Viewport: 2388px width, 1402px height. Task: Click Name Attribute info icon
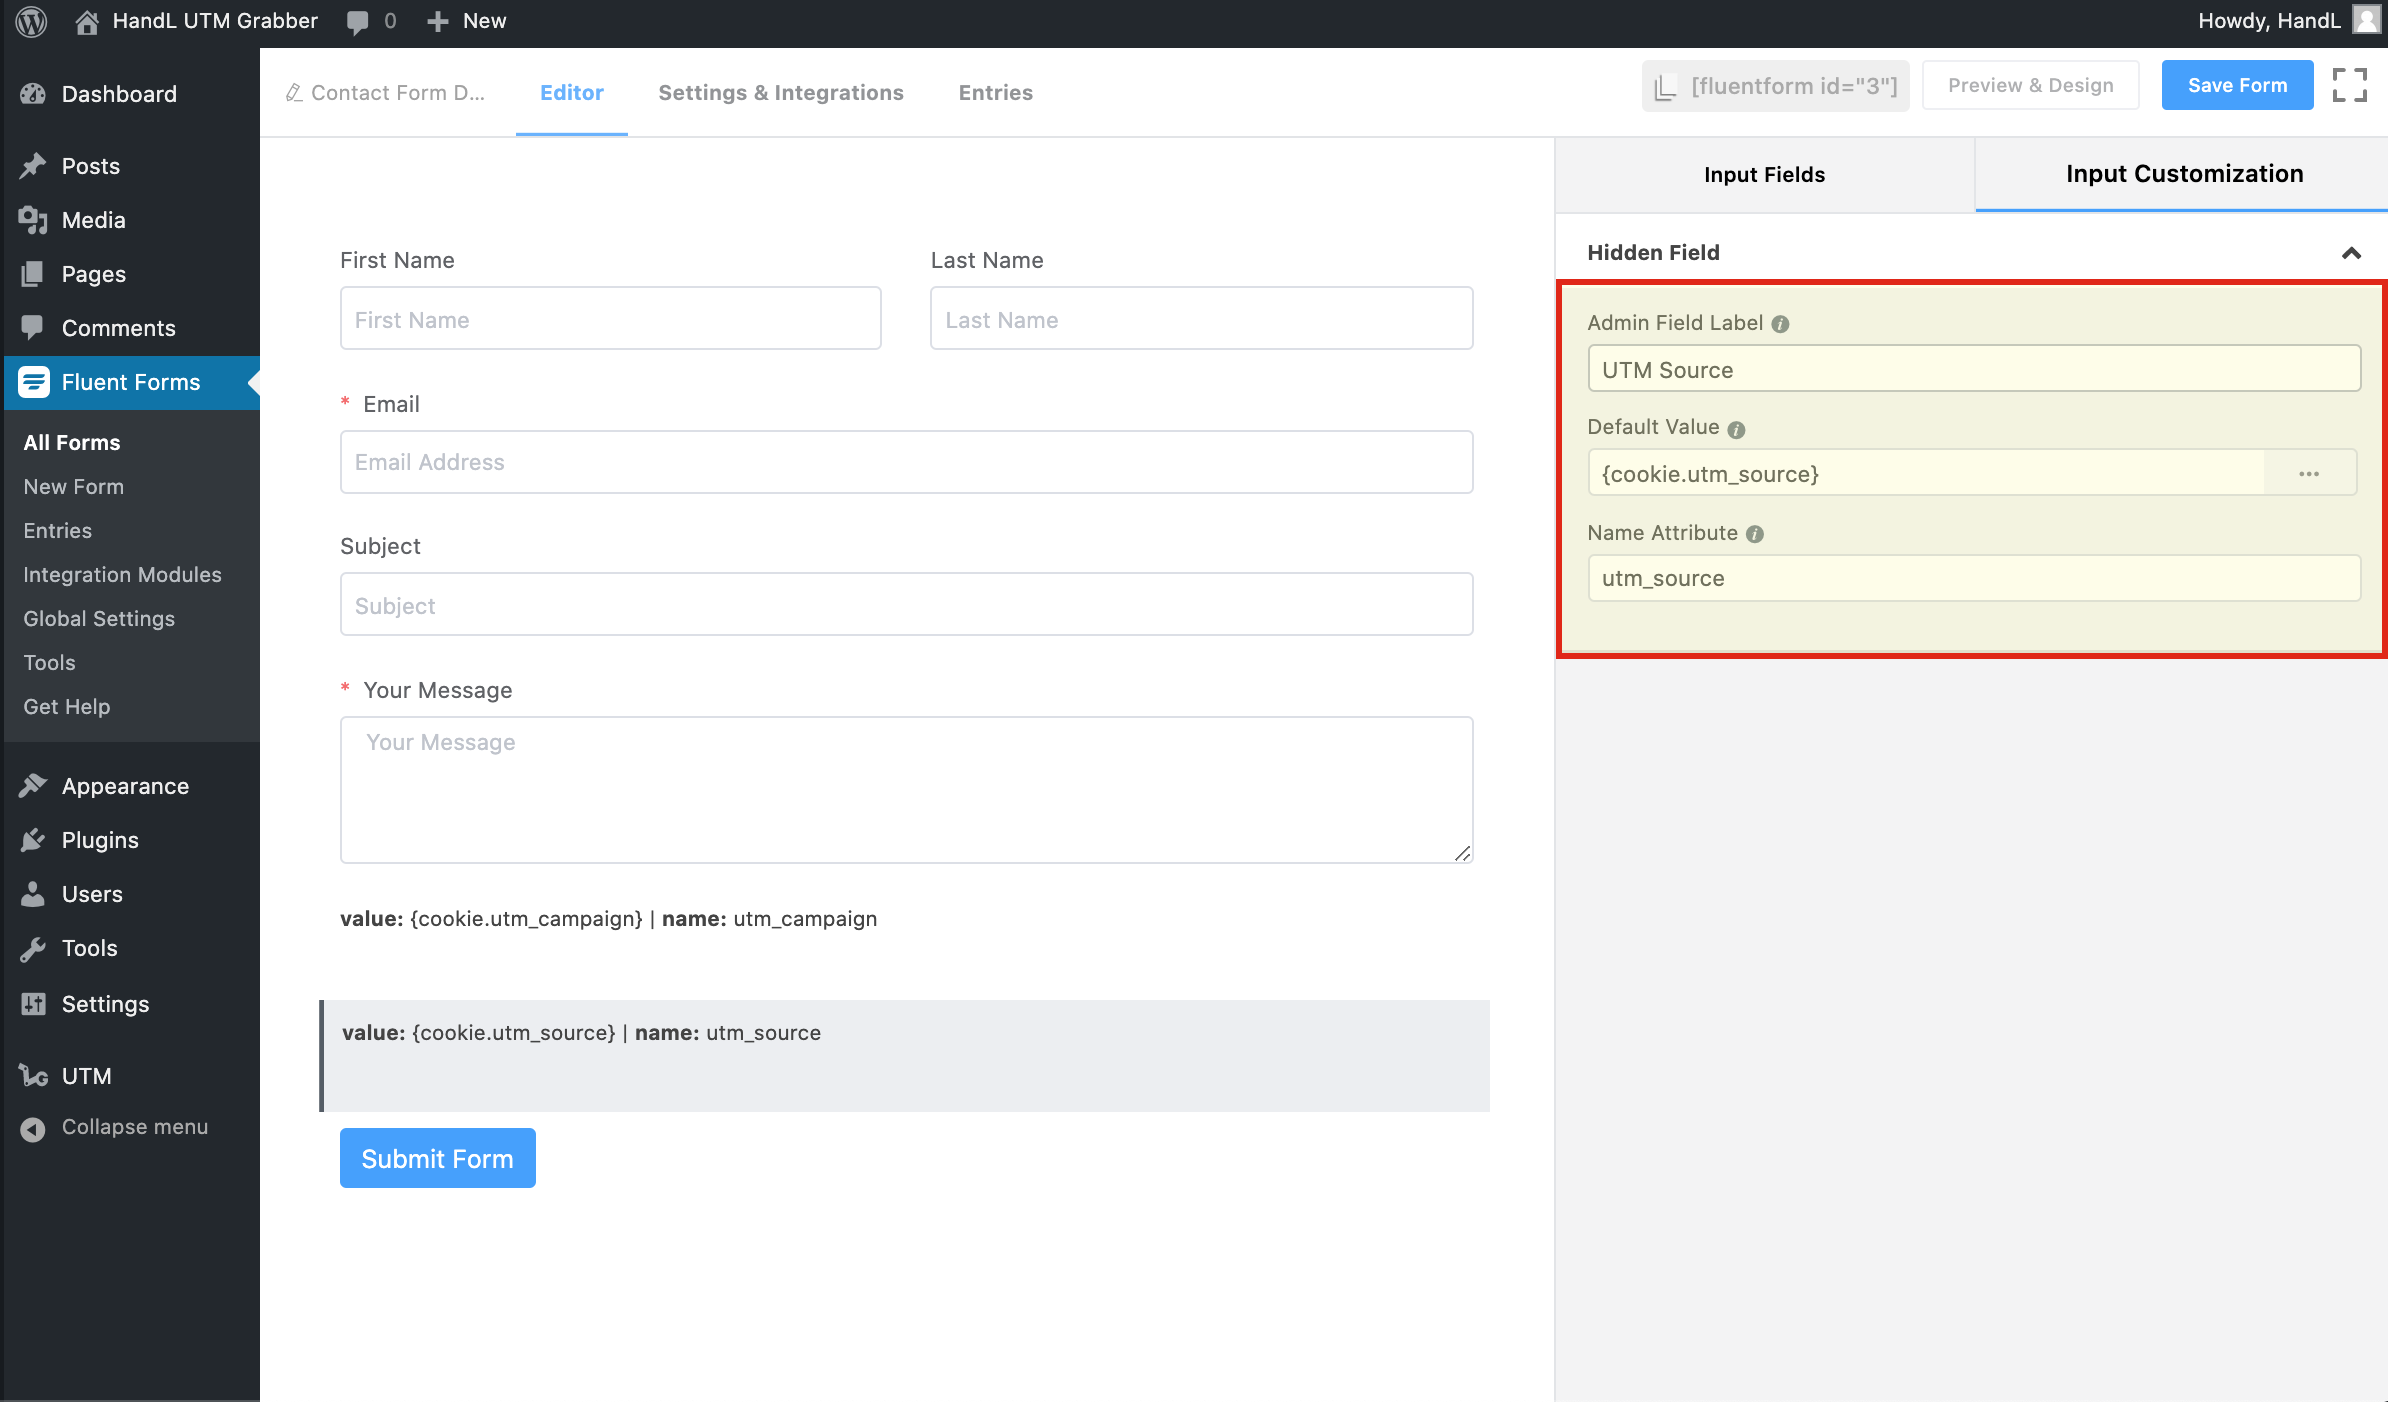pos(1755,534)
